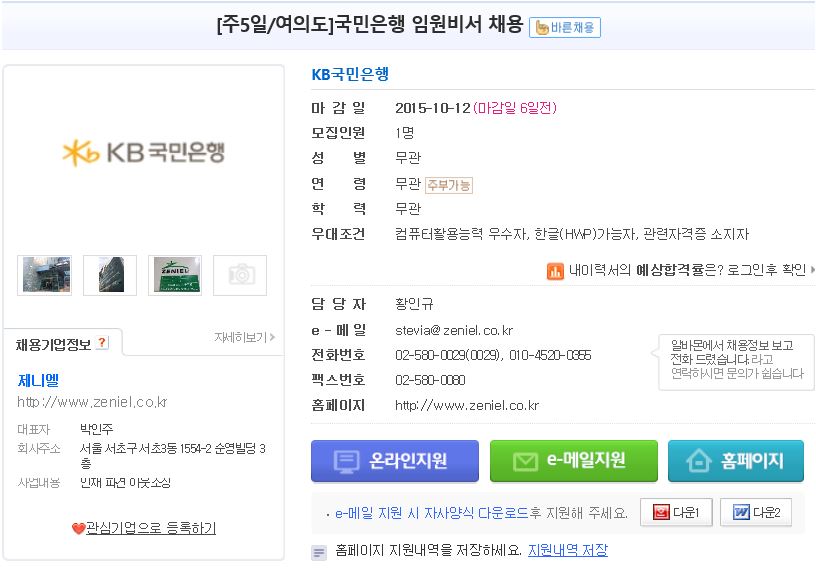816x578 pixels.
Task: Click the note icon beside 홈페이지 지원내역
Action: [319, 553]
